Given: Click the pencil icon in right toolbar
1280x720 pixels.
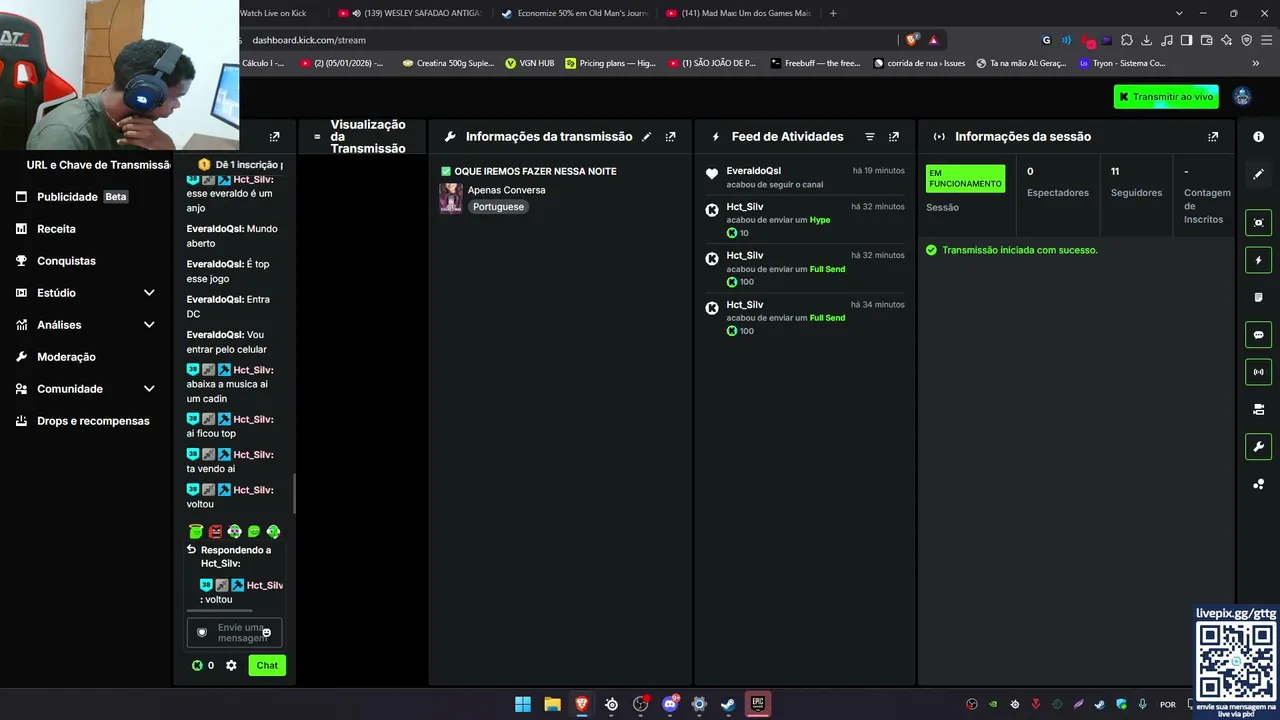Looking at the screenshot, I should [x=1258, y=174].
